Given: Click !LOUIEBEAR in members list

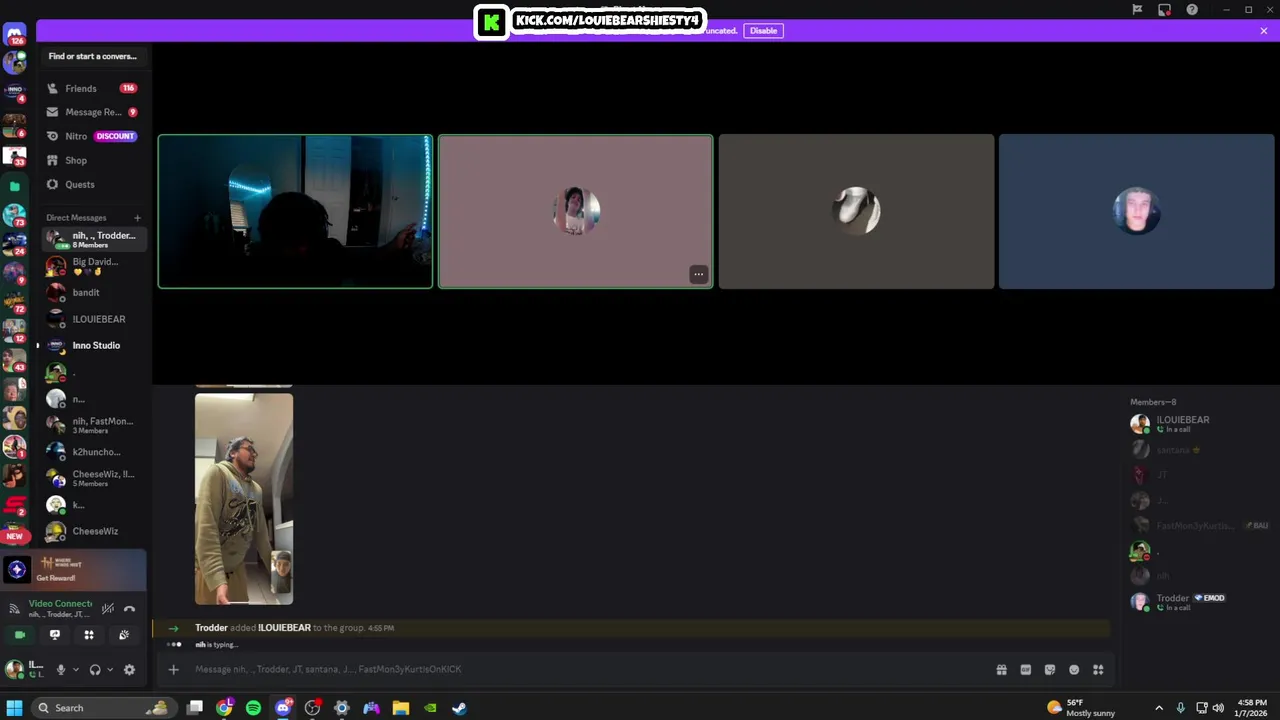Looking at the screenshot, I should pos(1194,424).
